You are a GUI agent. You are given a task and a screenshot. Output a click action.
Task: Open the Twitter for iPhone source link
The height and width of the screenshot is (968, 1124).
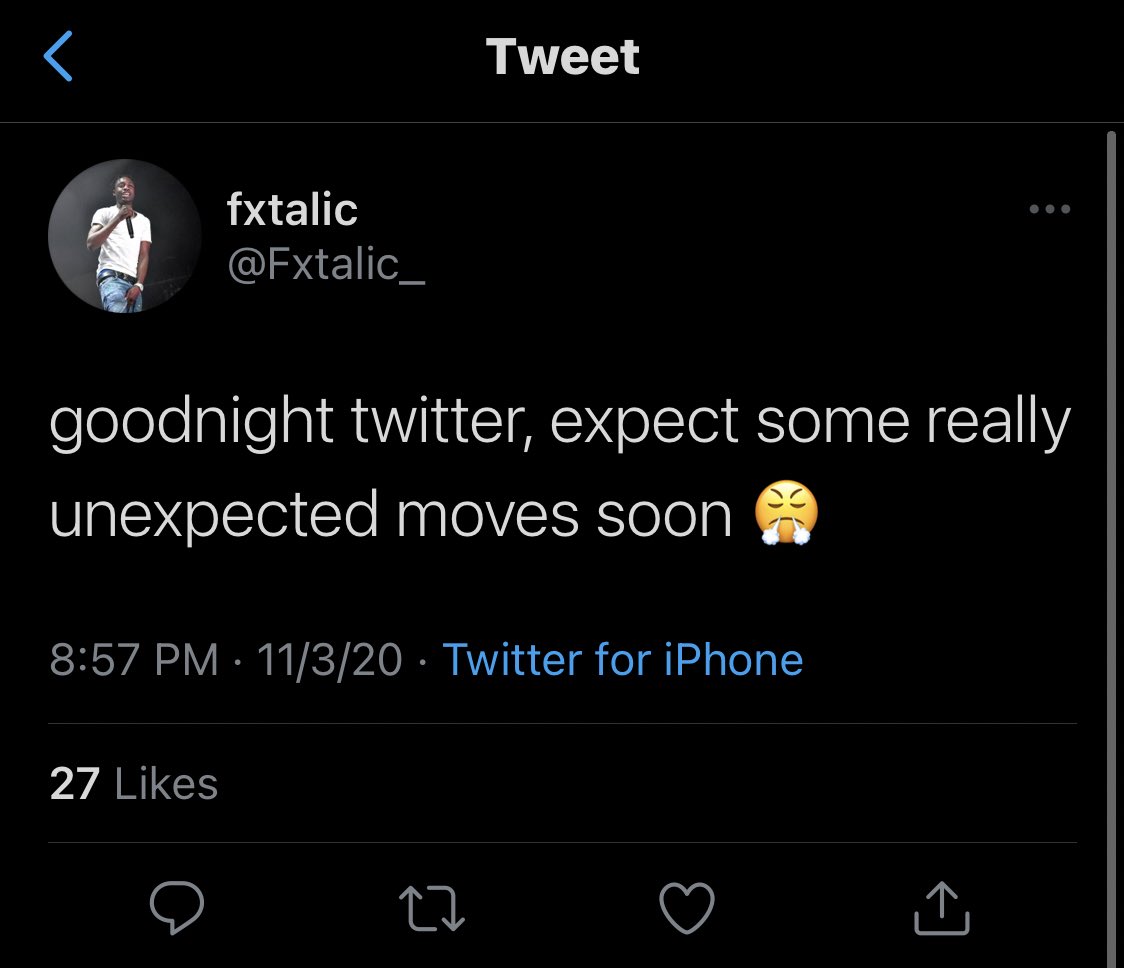[622, 660]
